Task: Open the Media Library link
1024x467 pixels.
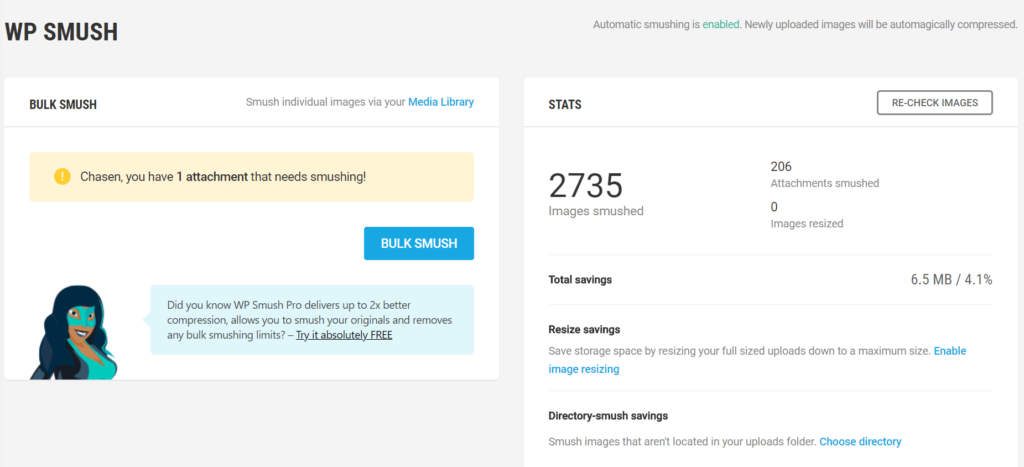Action: click(441, 102)
